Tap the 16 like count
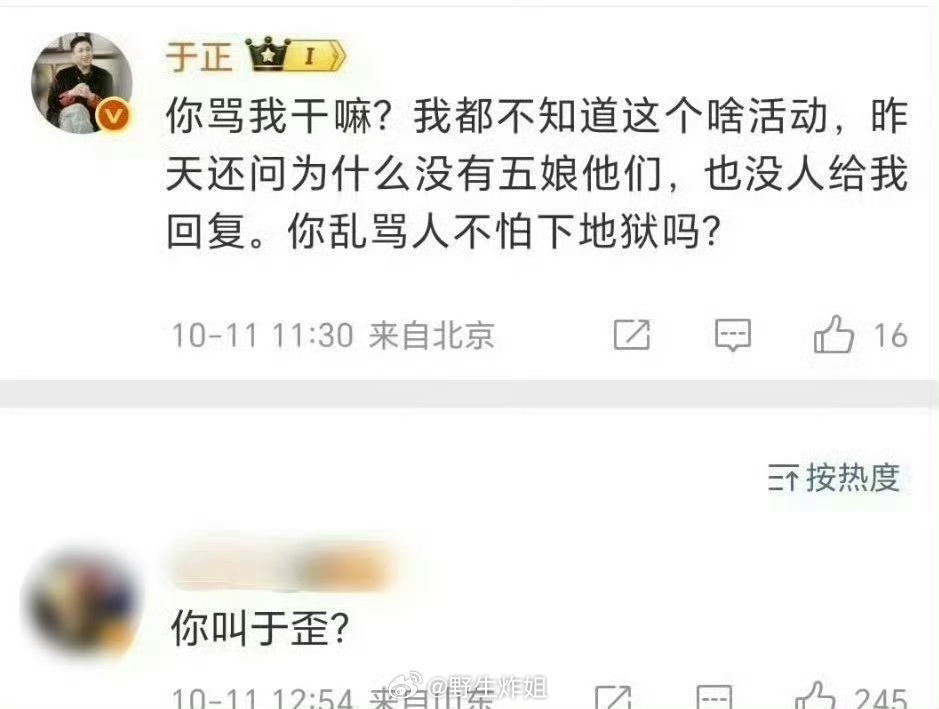939x709 pixels. pyautogui.click(x=890, y=335)
